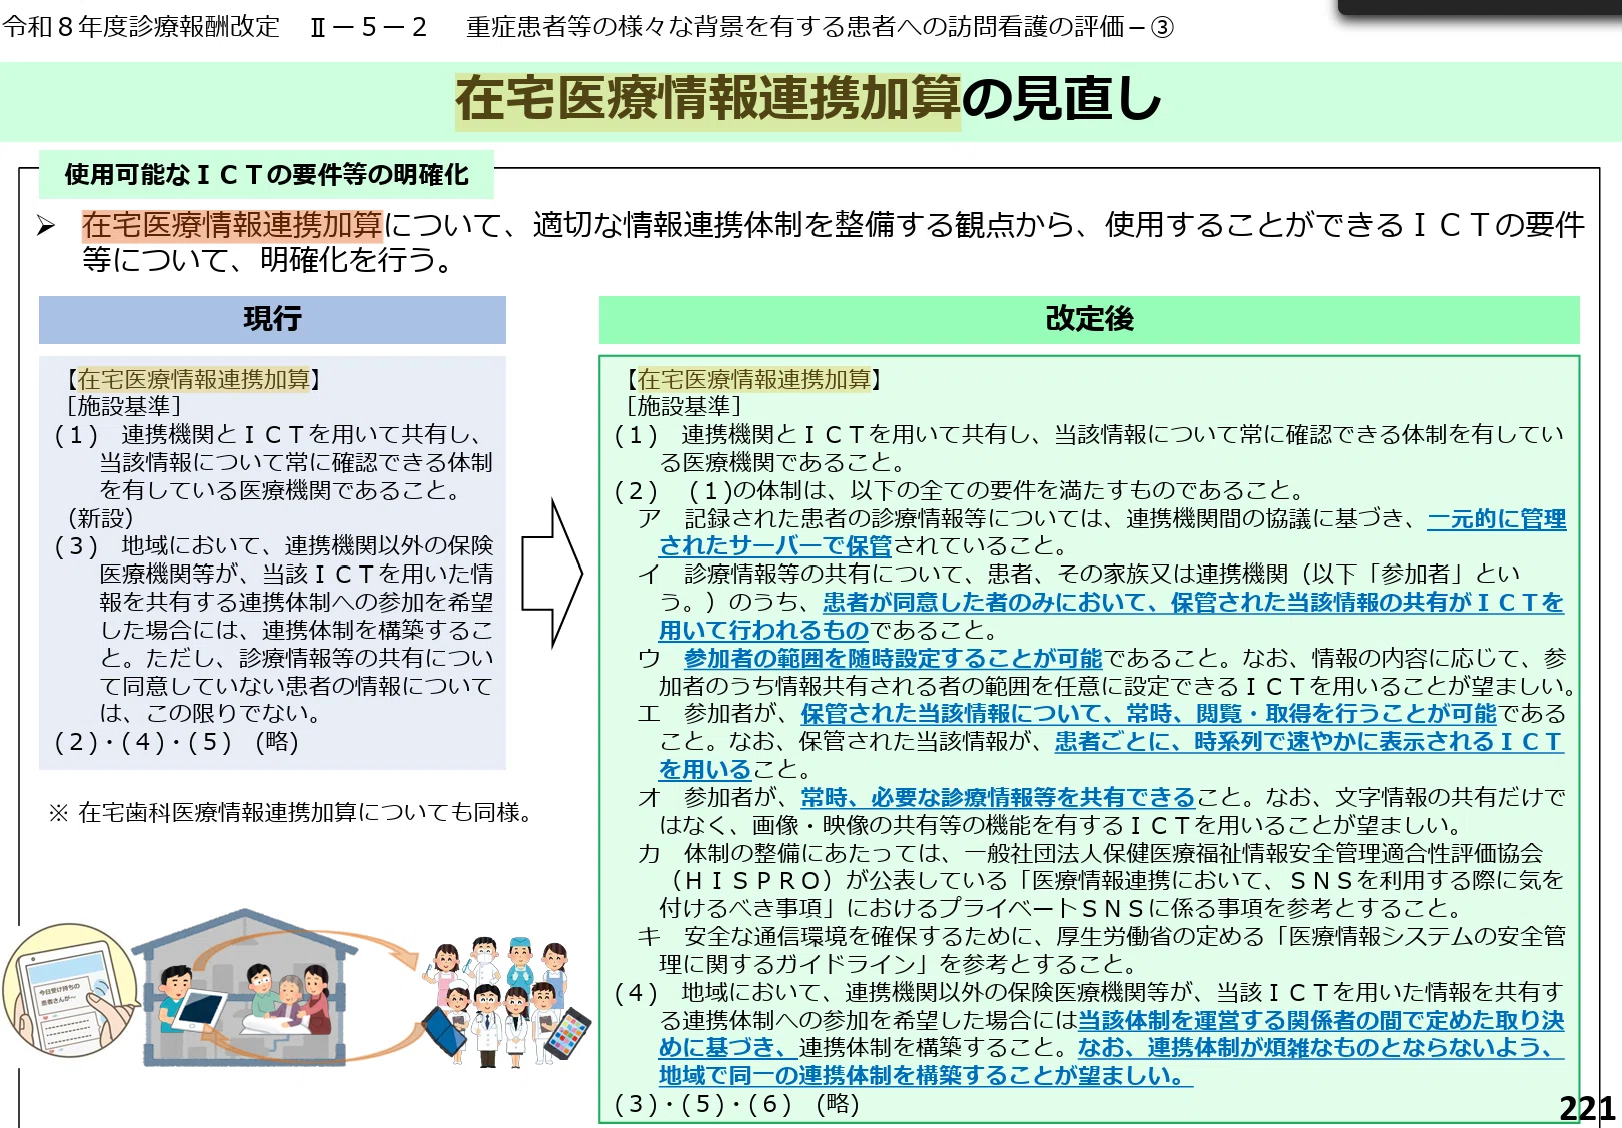This screenshot has width=1622, height=1128.
Task: Click underlined 常時、必要な診療情報等を共有できる
Action: [x=998, y=797]
